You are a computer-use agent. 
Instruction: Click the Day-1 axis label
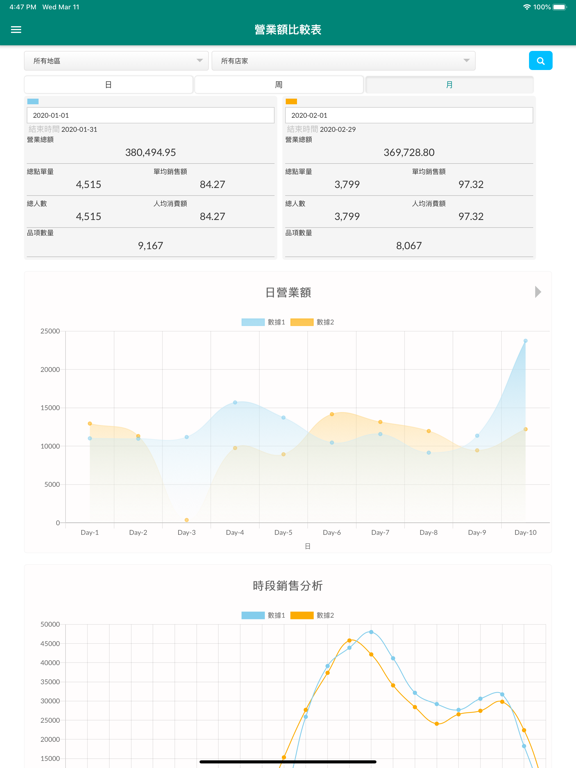90,532
